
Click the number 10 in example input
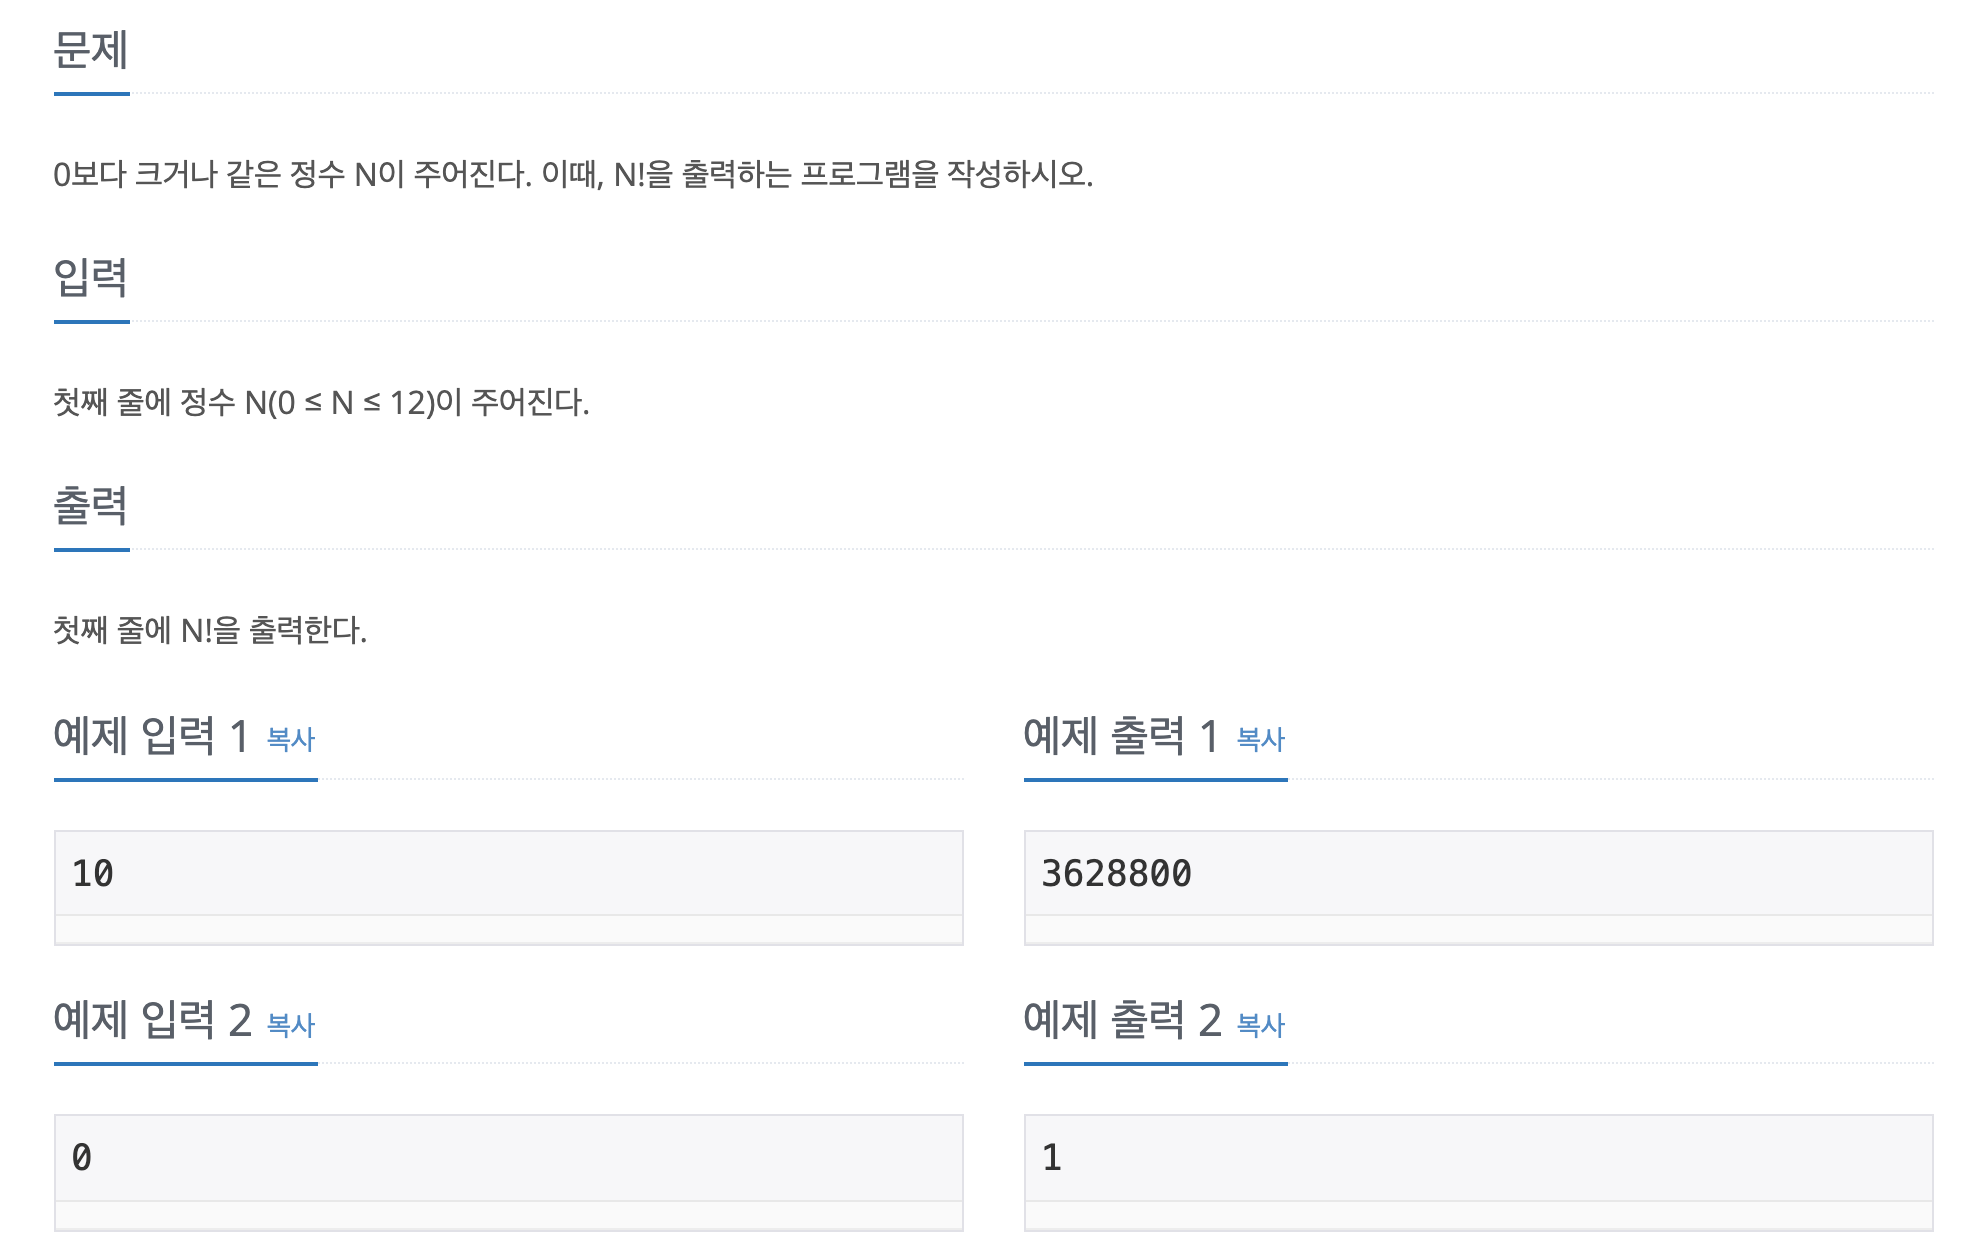point(93,874)
